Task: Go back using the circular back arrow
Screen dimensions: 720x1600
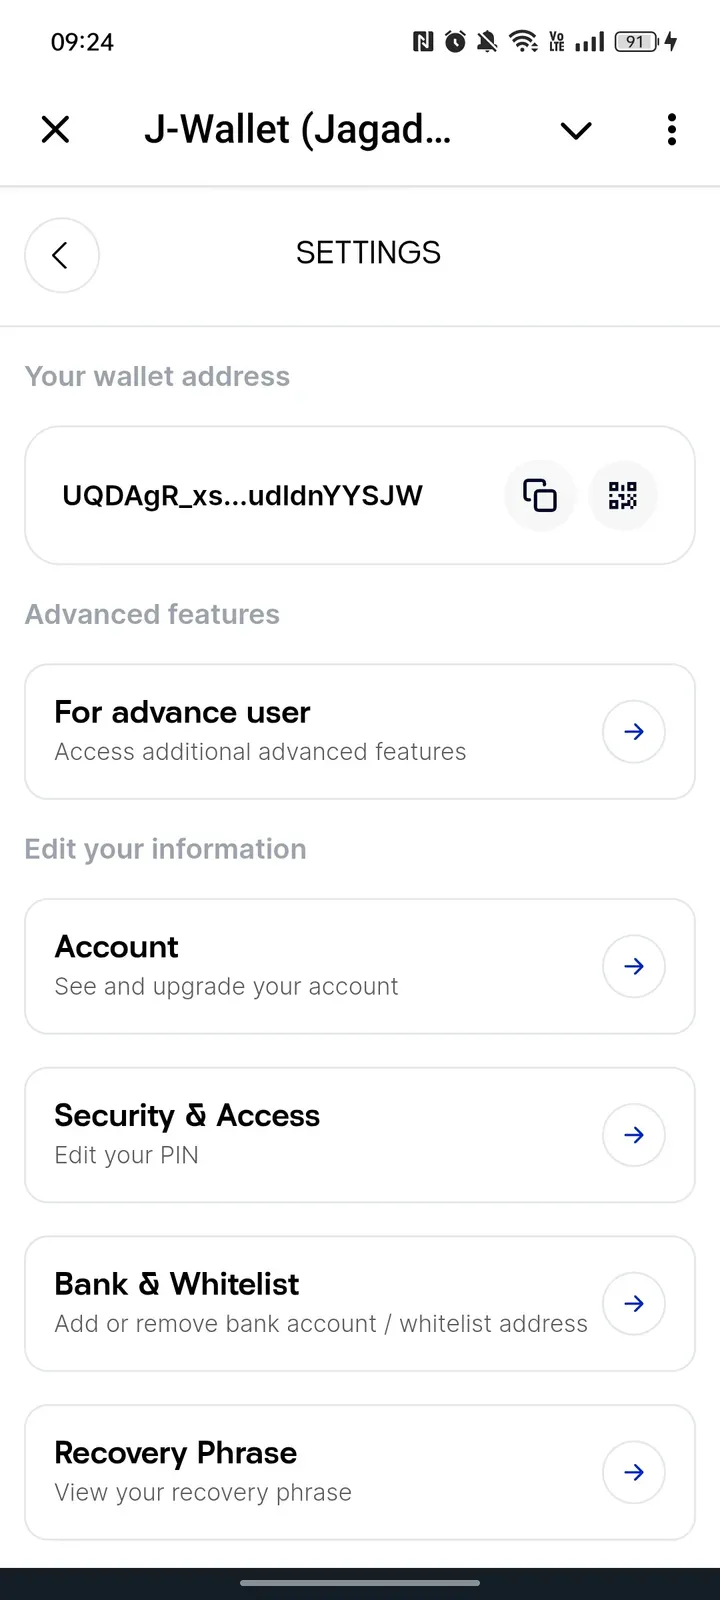Action: pos(61,255)
